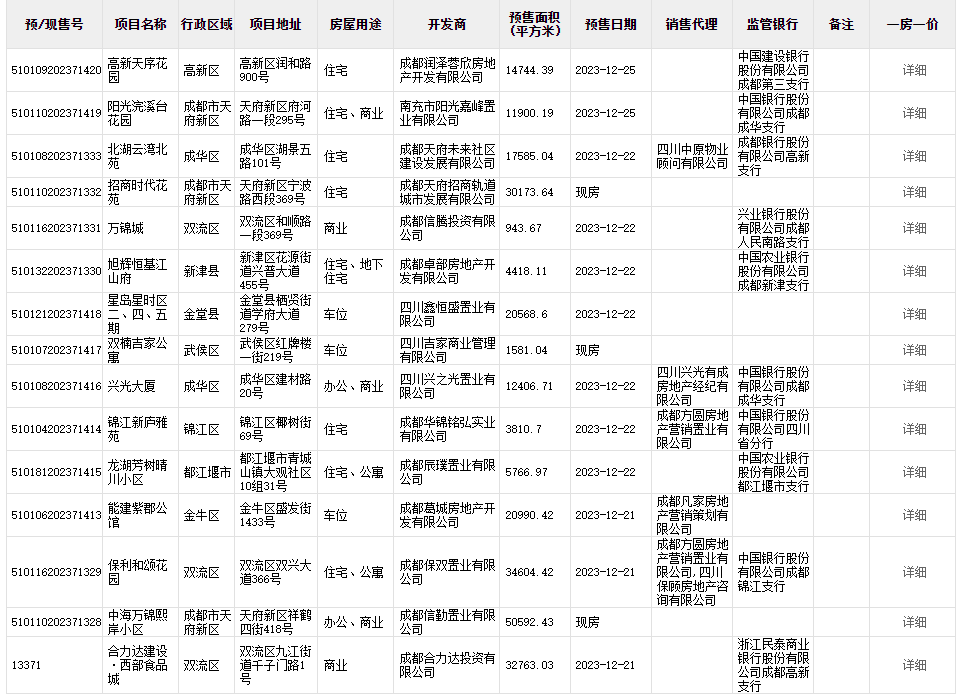Click developer 四川兴之光置业有限公司
This screenshot has height=698, width=959.
pos(447,386)
